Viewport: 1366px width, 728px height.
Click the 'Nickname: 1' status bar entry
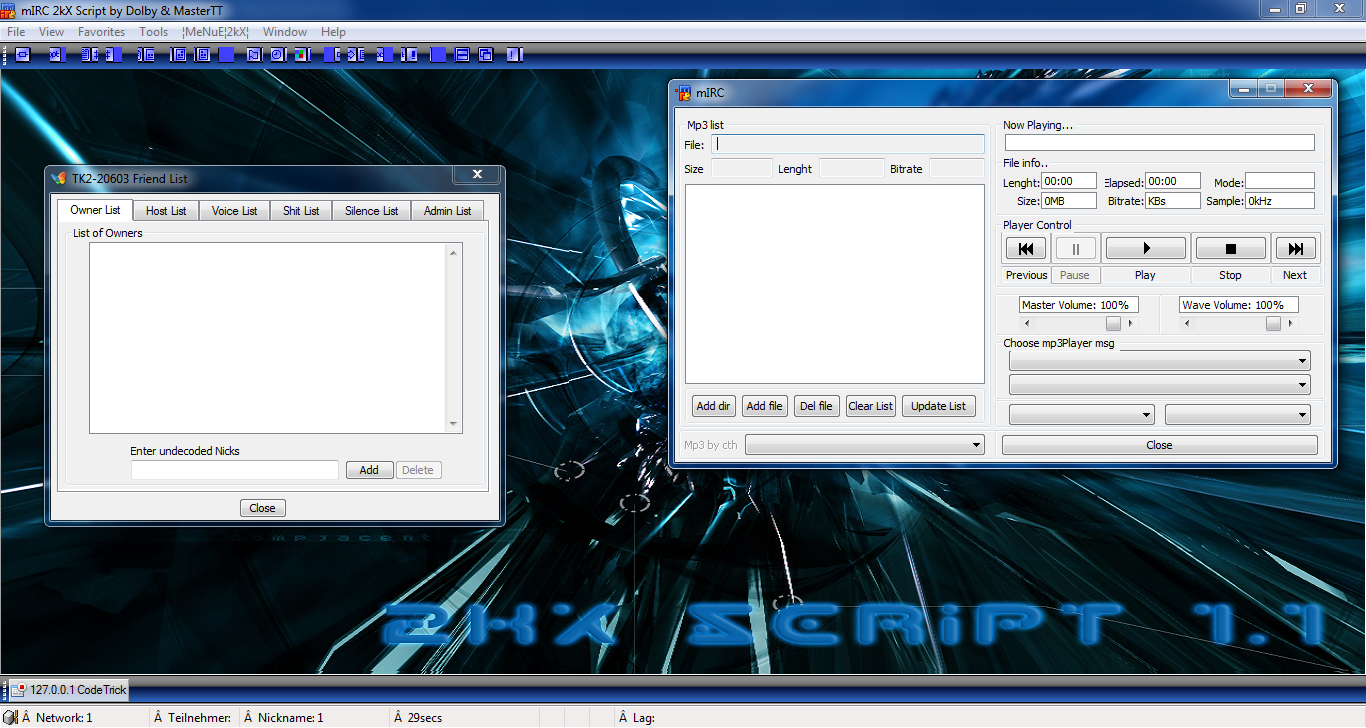[x=290, y=717]
